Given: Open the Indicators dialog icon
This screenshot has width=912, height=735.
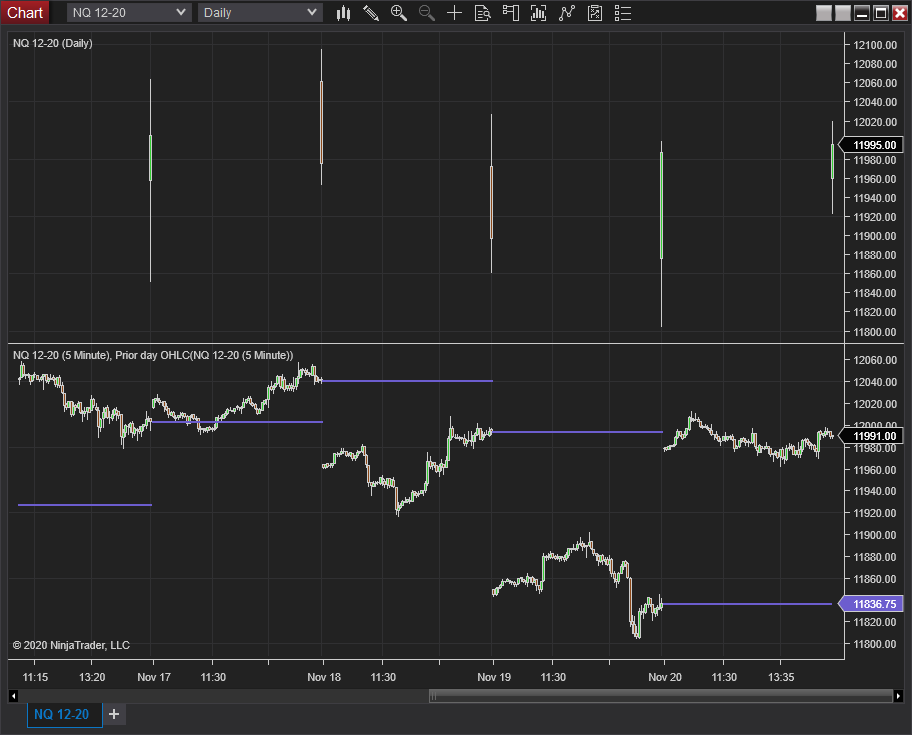Looking at the screenshot, I should (538, 13).
